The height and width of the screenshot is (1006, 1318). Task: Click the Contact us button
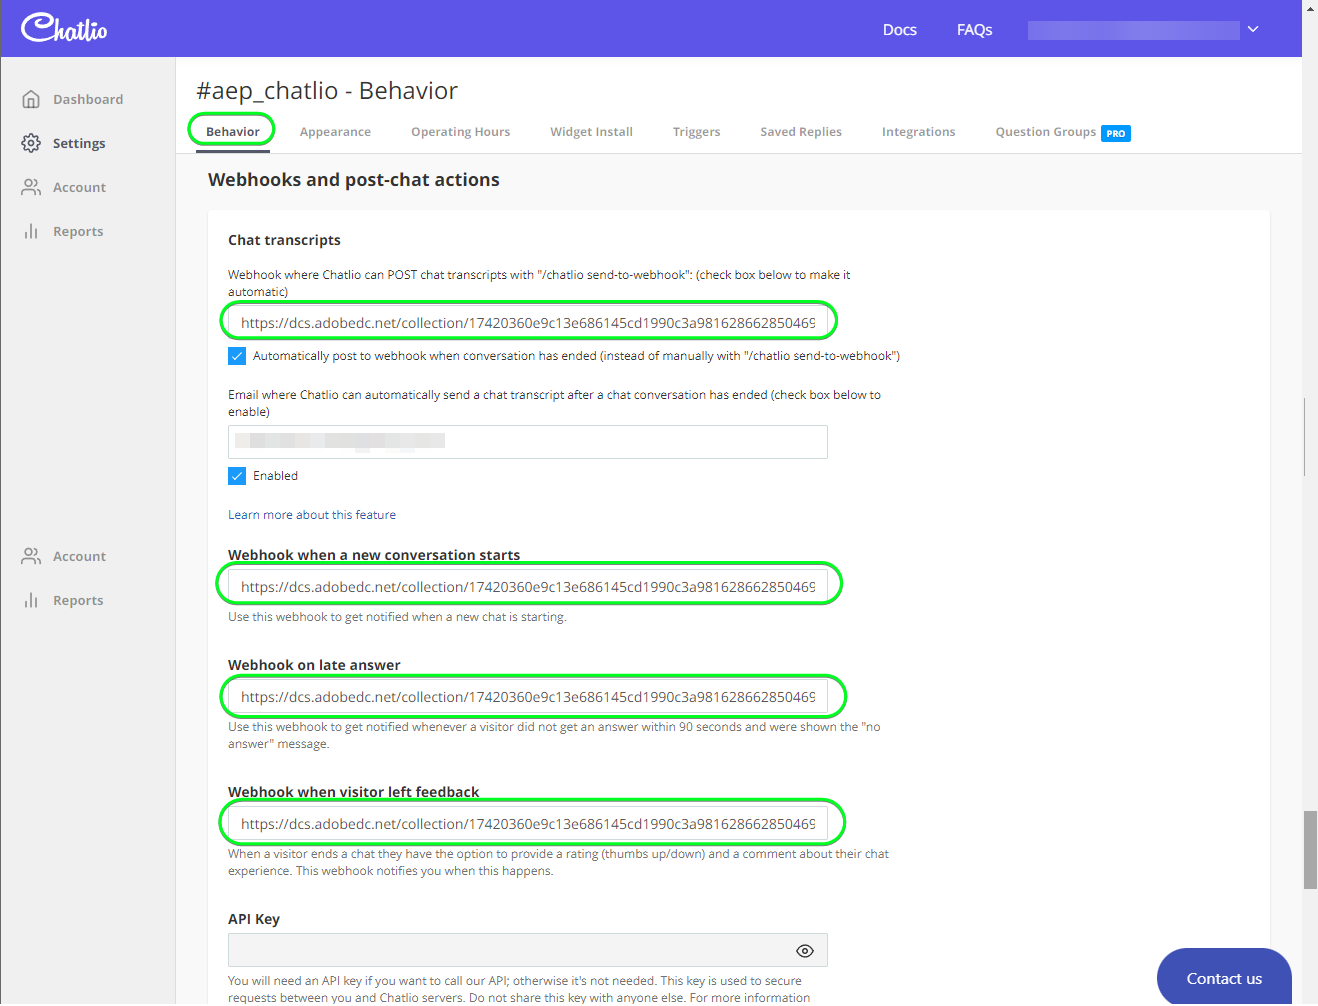pos(1224,978)
